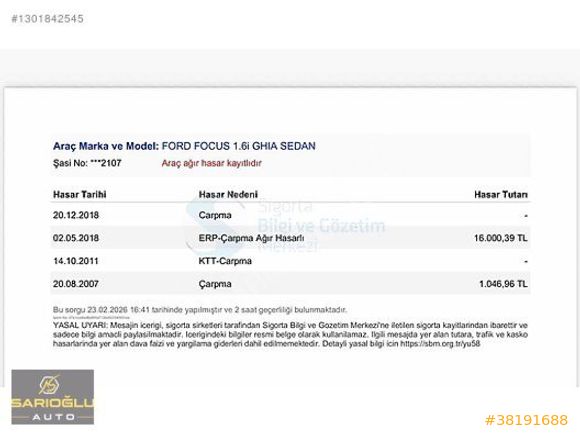Click the 'Araç Marka ve Model:' label

click(106, 146)
